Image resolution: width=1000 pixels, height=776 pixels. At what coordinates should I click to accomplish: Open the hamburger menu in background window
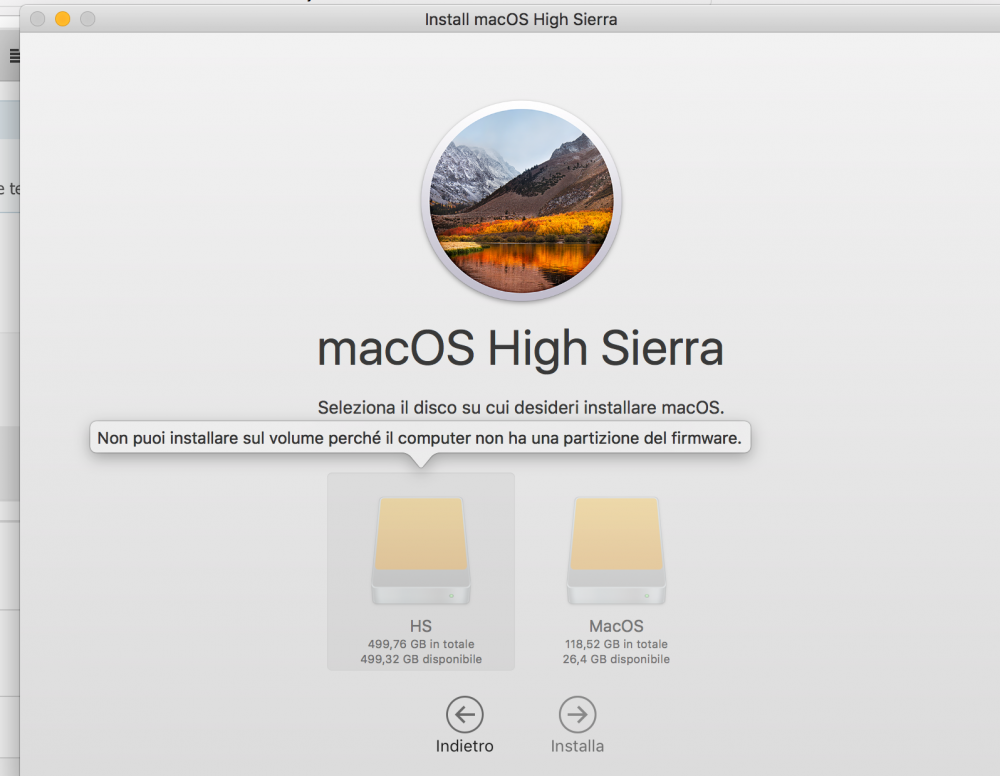(15, 56)
